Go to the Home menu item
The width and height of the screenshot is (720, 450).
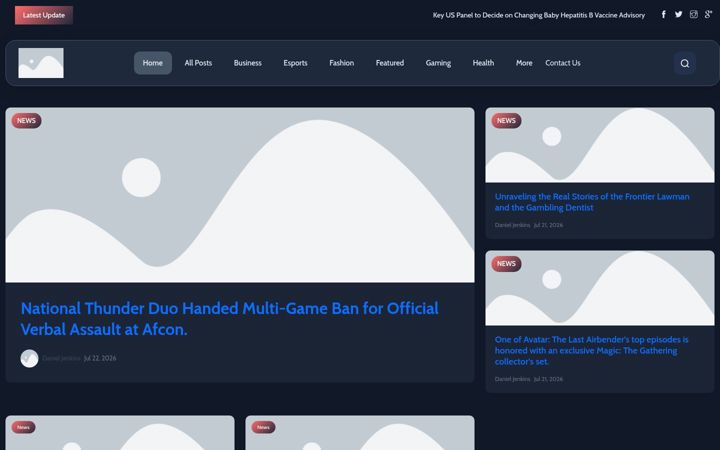[153, 63]
